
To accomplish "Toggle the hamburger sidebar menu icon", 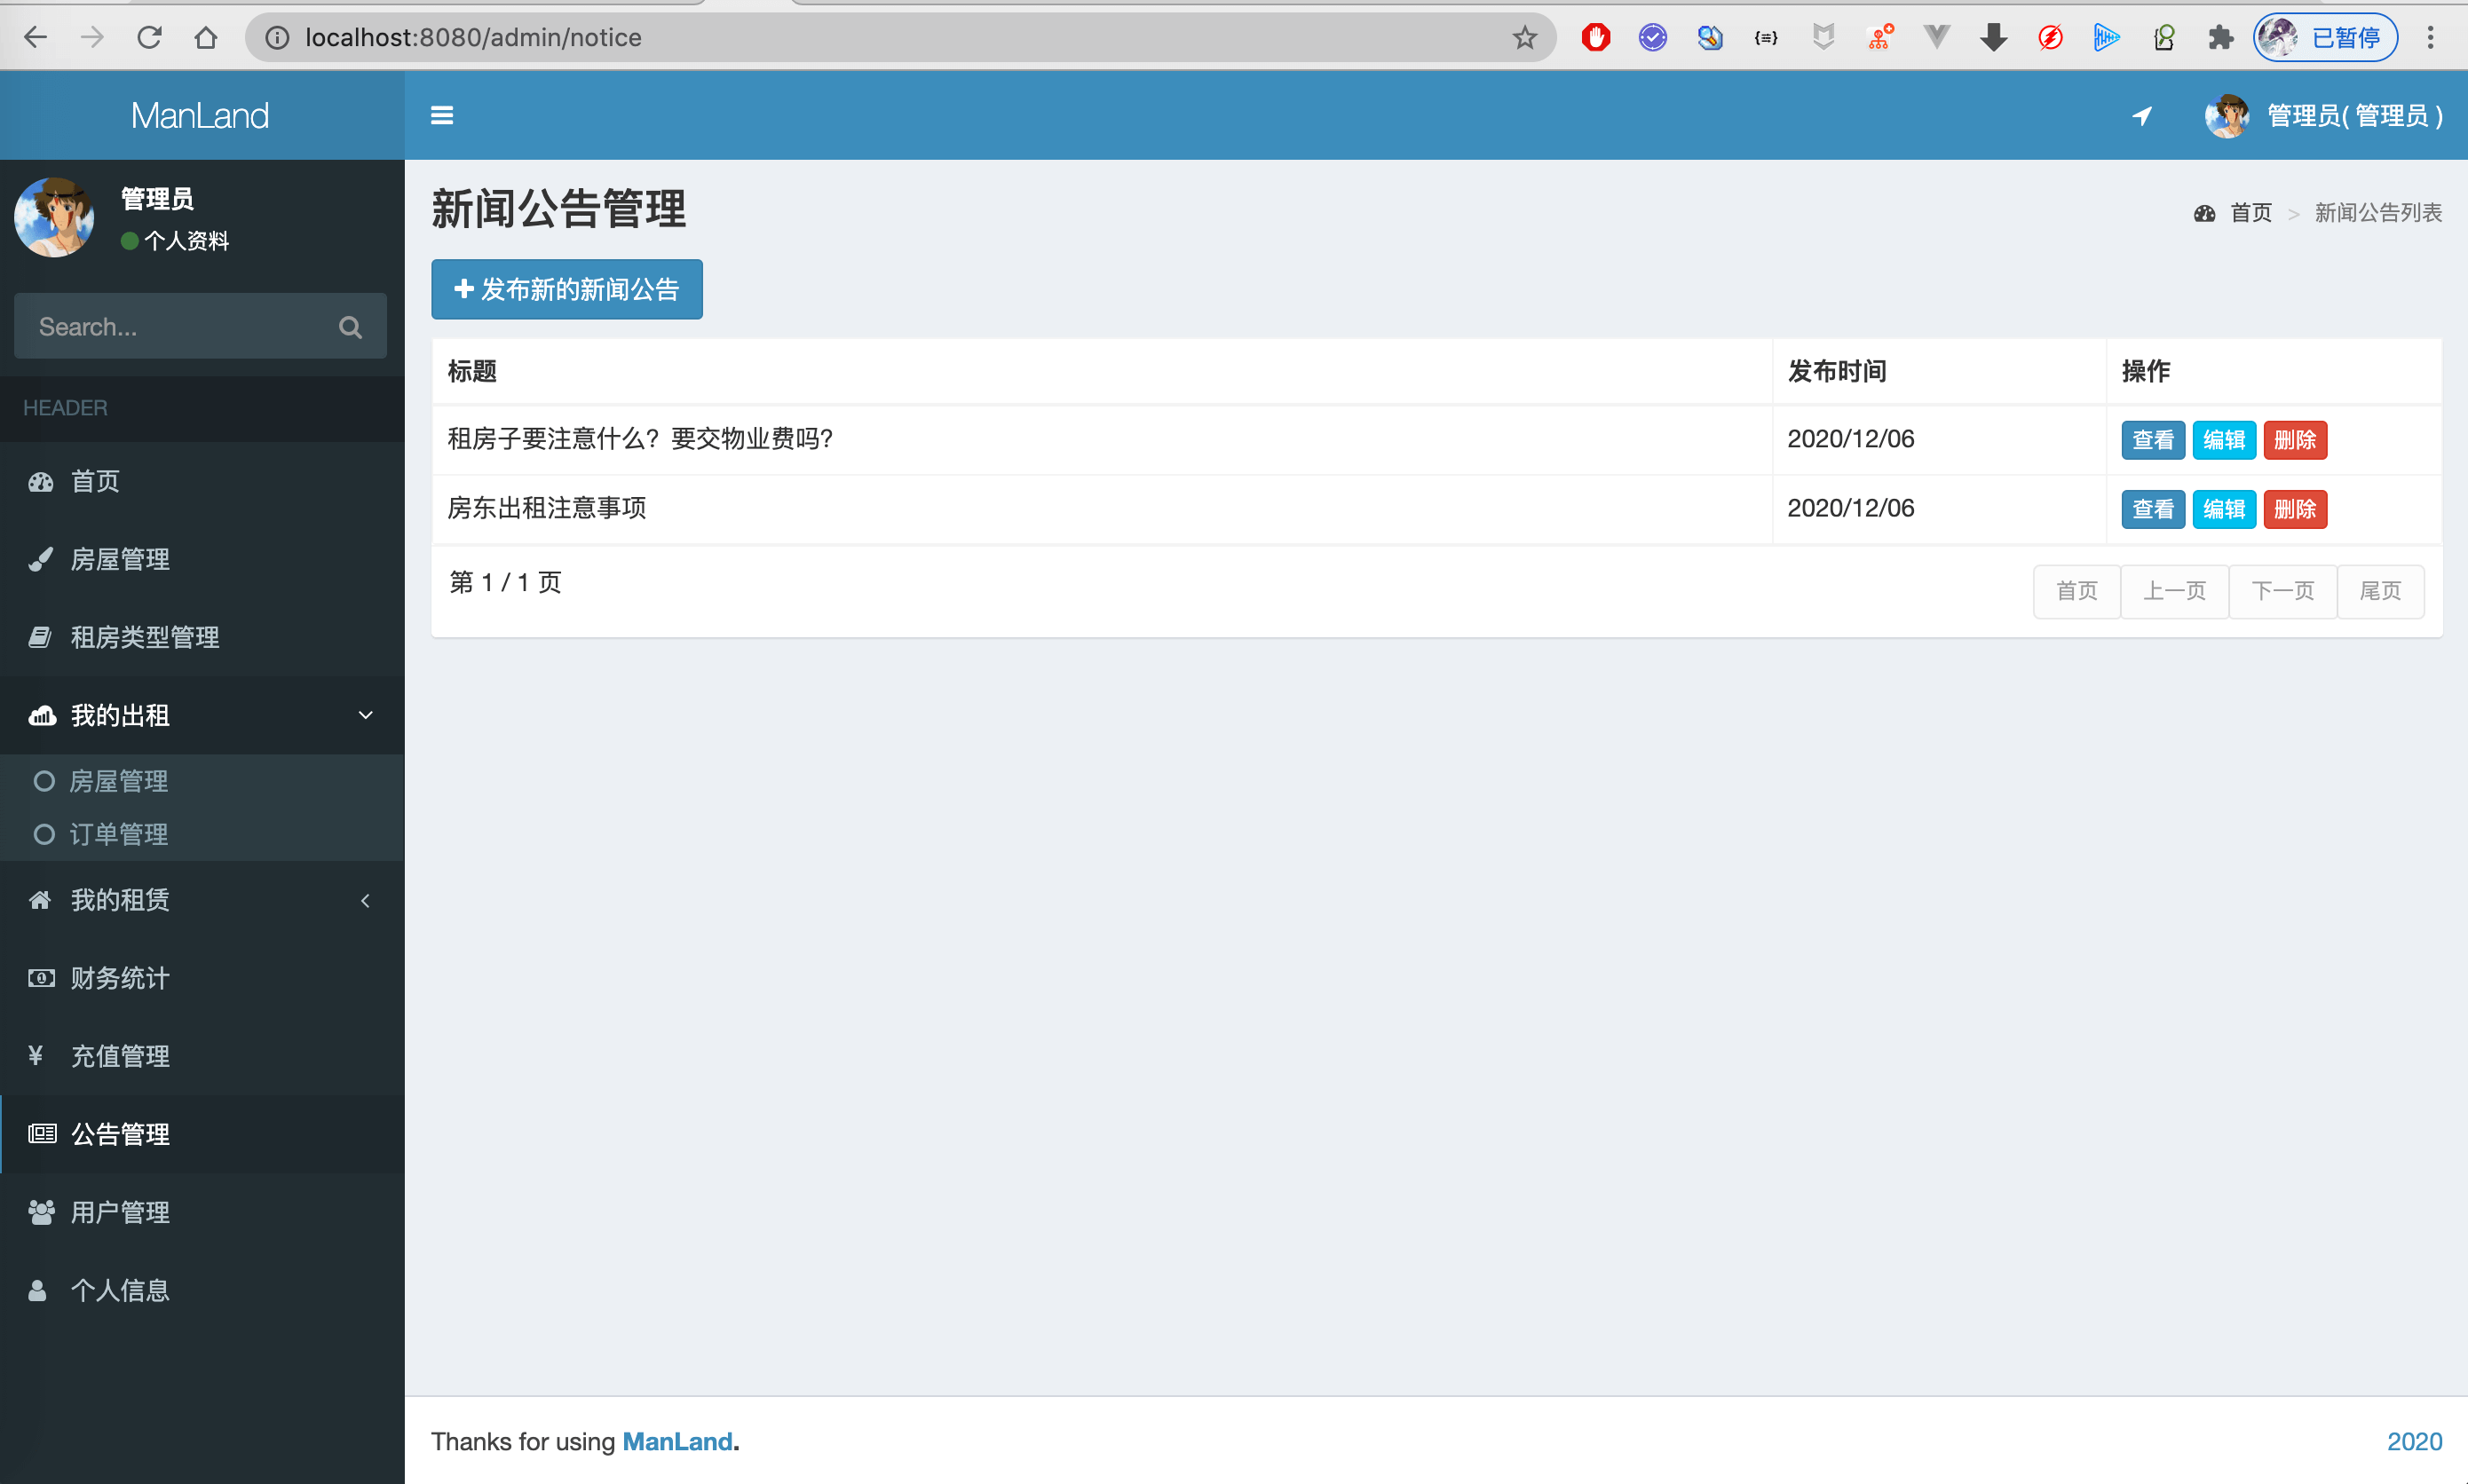I will point(442,115).
